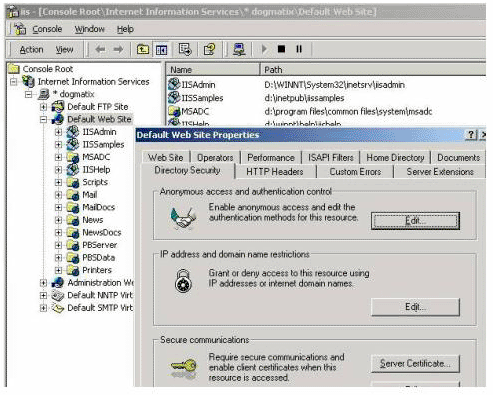Click the Server Certificate button
The image size is (493, 395).
click(x=415, y=364)
